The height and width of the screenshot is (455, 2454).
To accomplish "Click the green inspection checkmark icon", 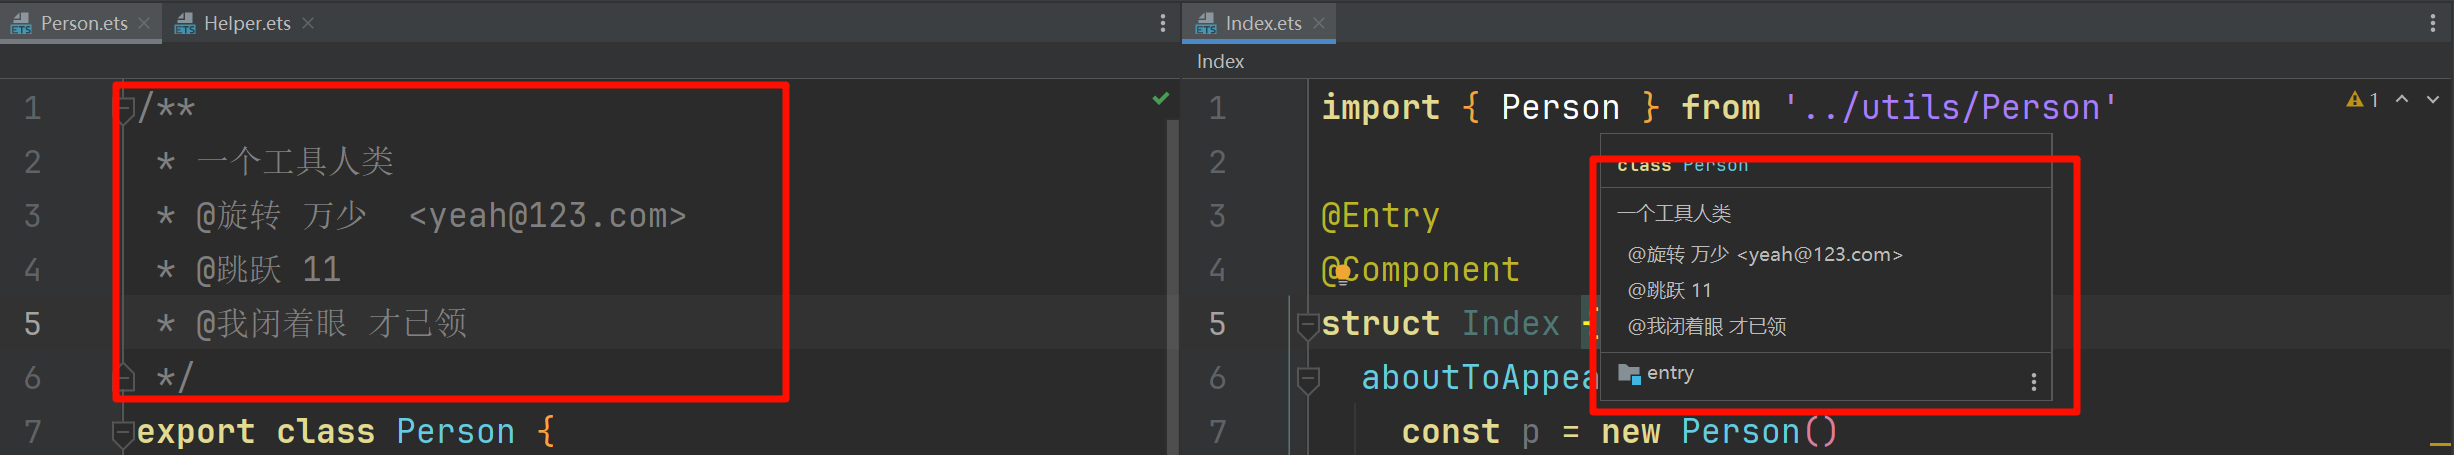I will click(x=1160, y=98).
